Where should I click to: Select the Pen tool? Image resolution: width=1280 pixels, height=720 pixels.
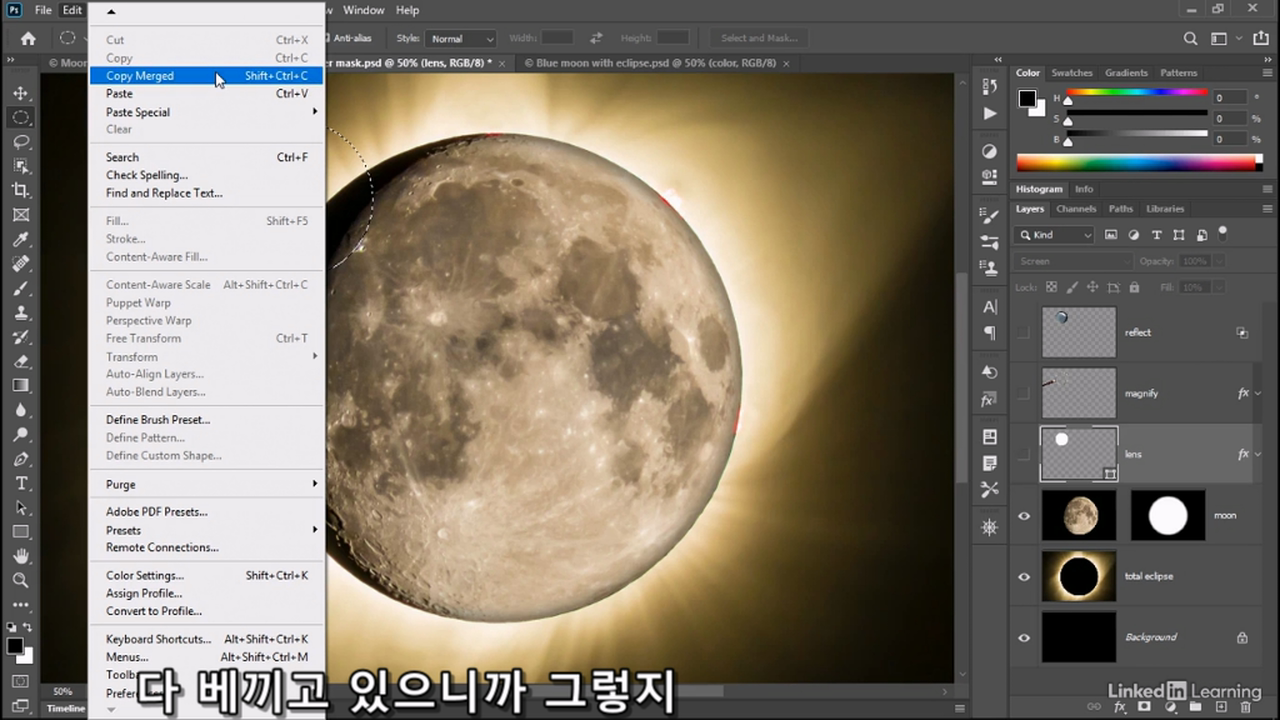click(21, 459)
